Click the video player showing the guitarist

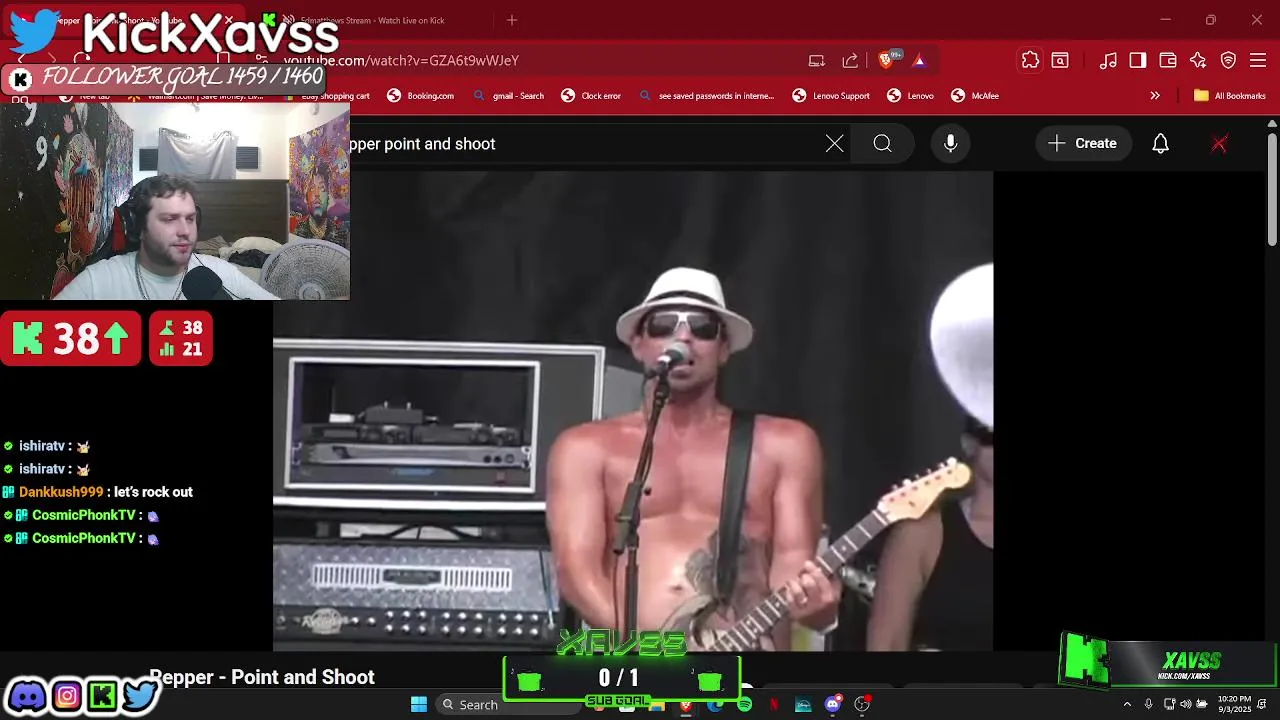coord(633,411)
